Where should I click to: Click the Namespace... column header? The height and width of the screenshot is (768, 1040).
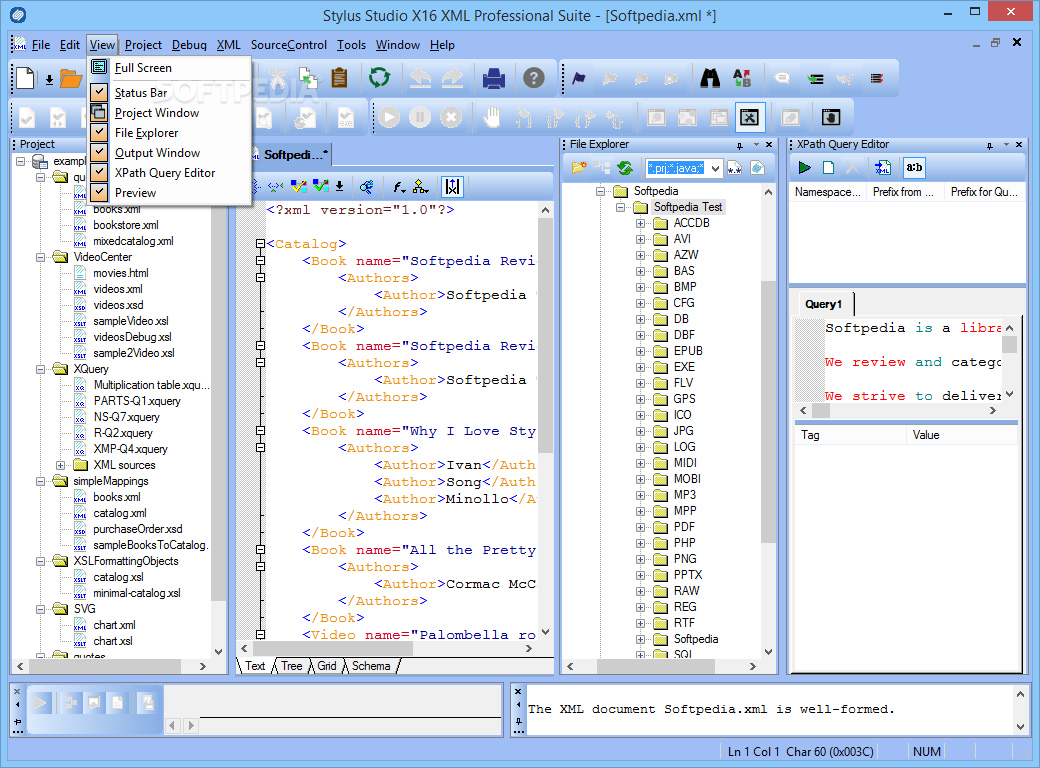(x=828, y=192)
